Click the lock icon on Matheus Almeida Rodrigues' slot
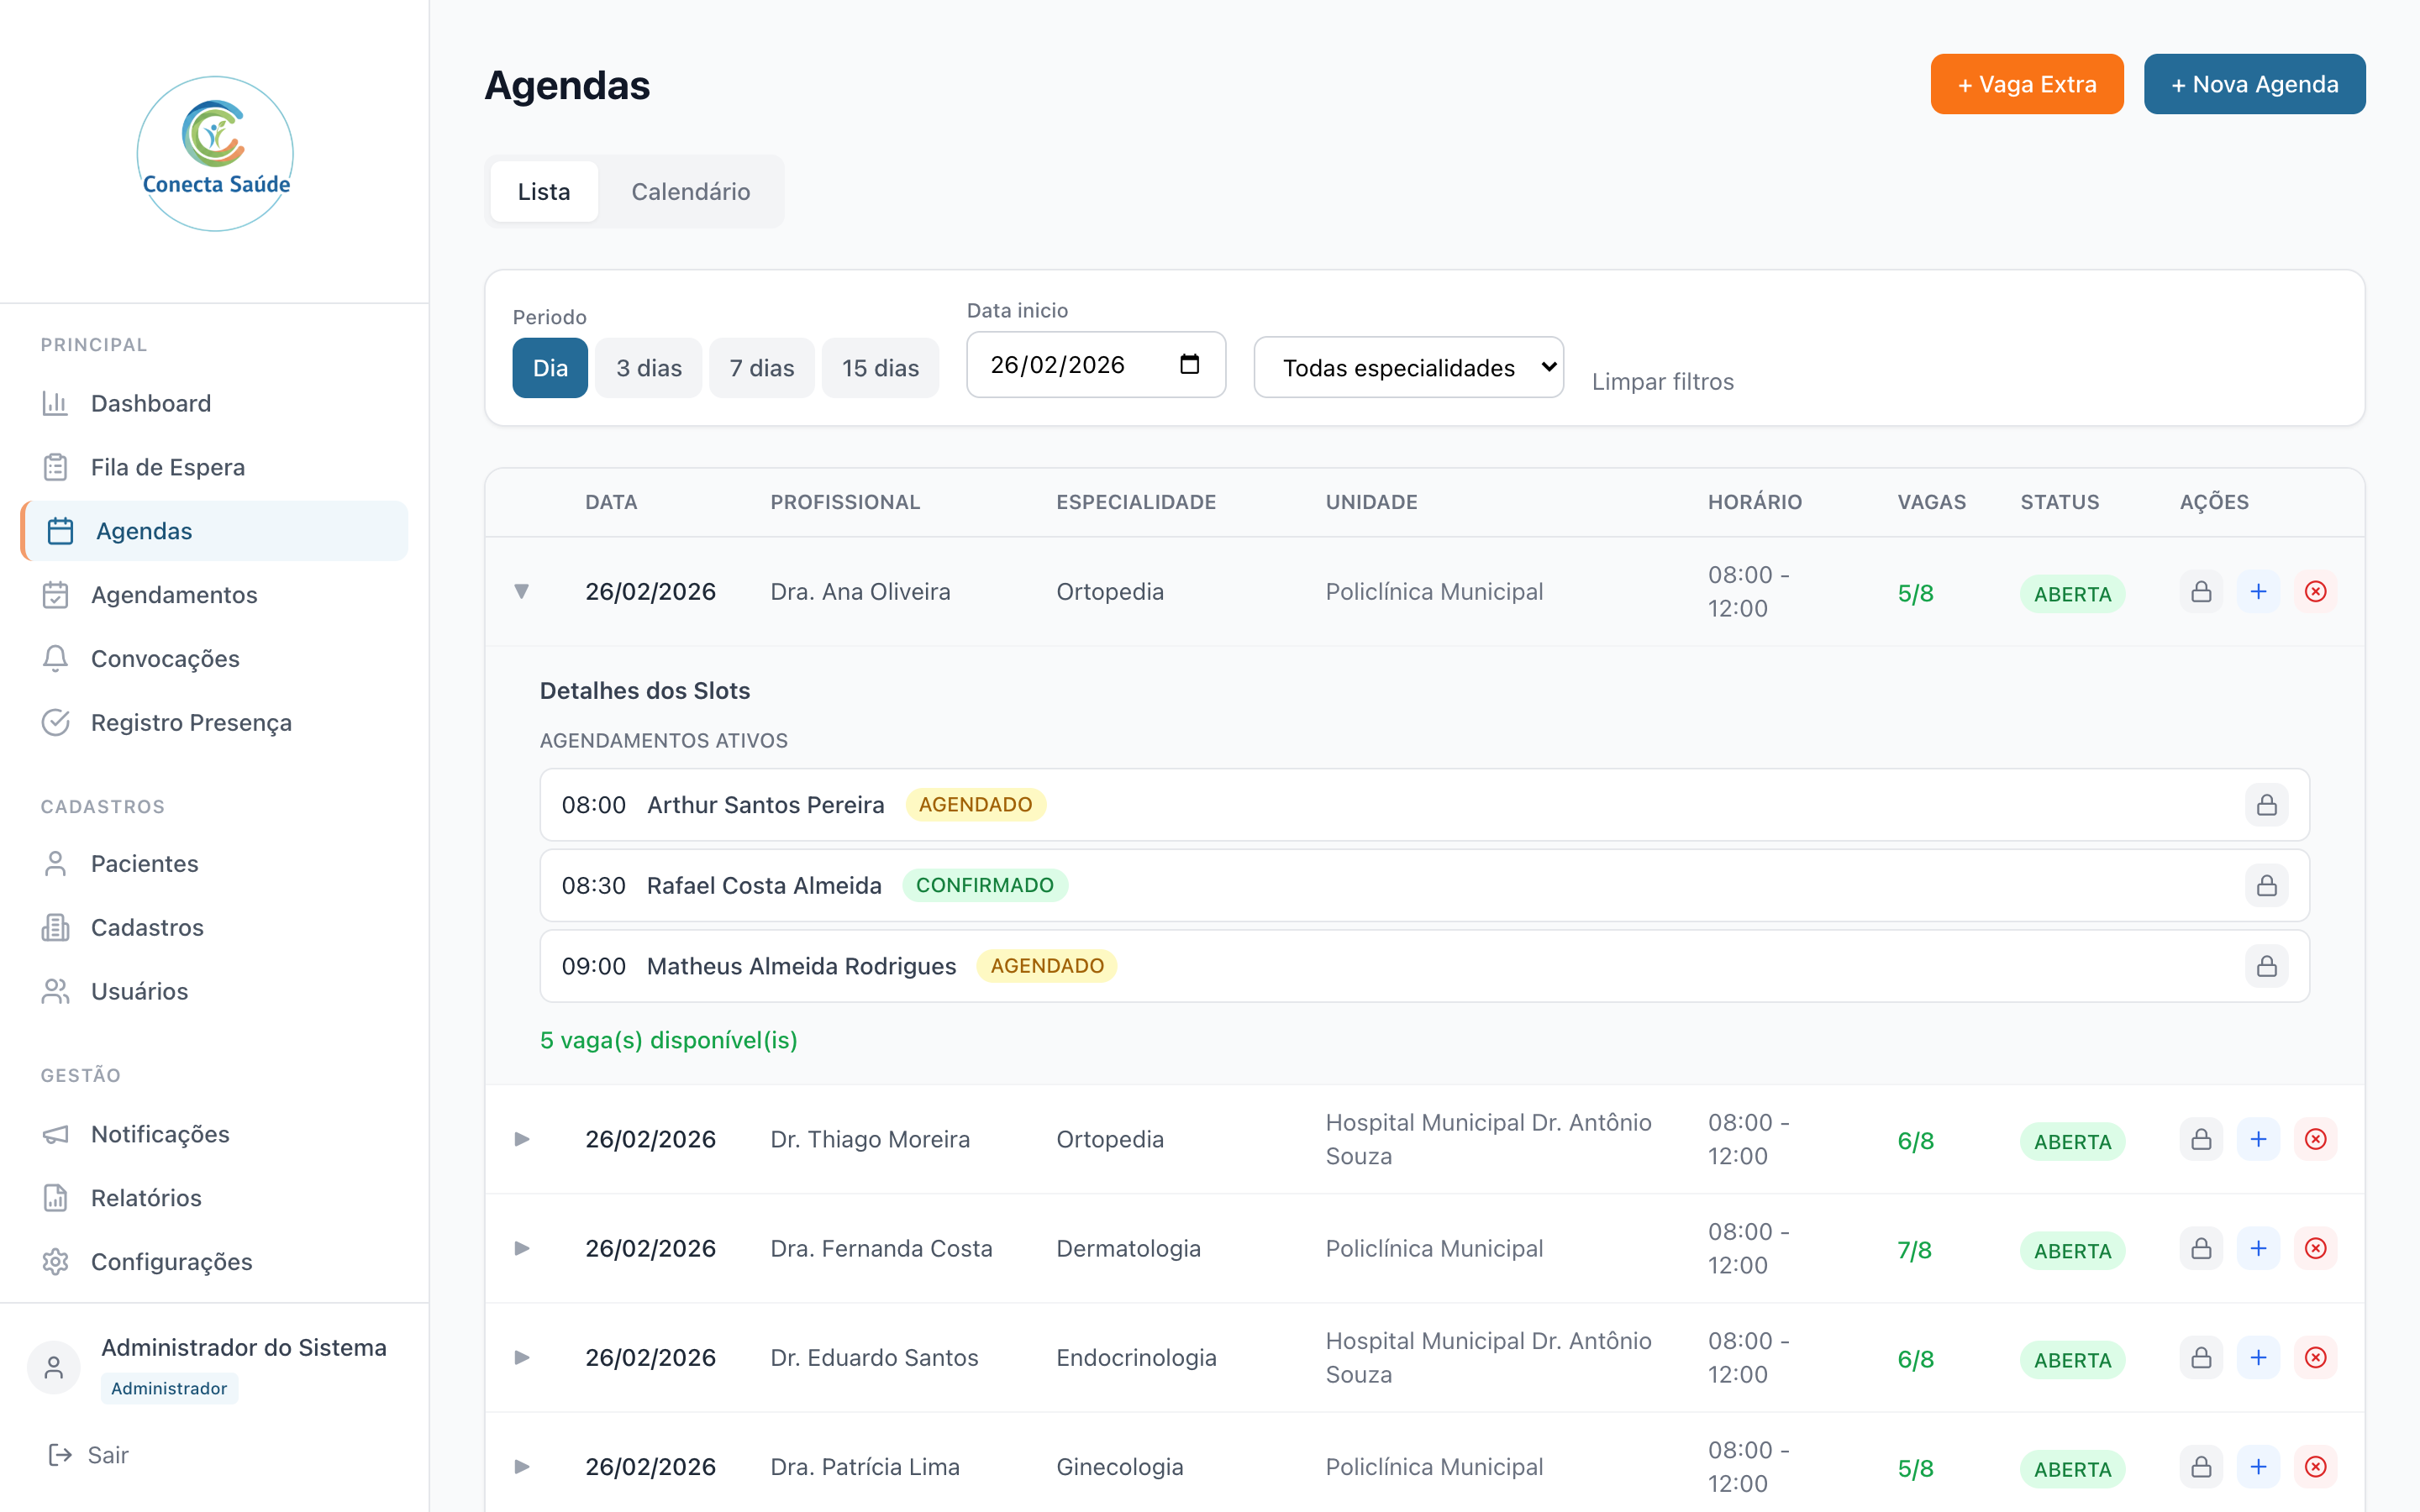2420x1512 pixels. 2266,966
